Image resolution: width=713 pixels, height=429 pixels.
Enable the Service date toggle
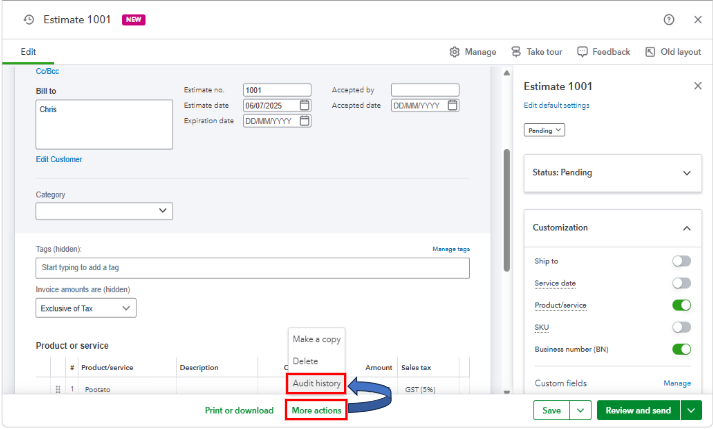[681, 283]
